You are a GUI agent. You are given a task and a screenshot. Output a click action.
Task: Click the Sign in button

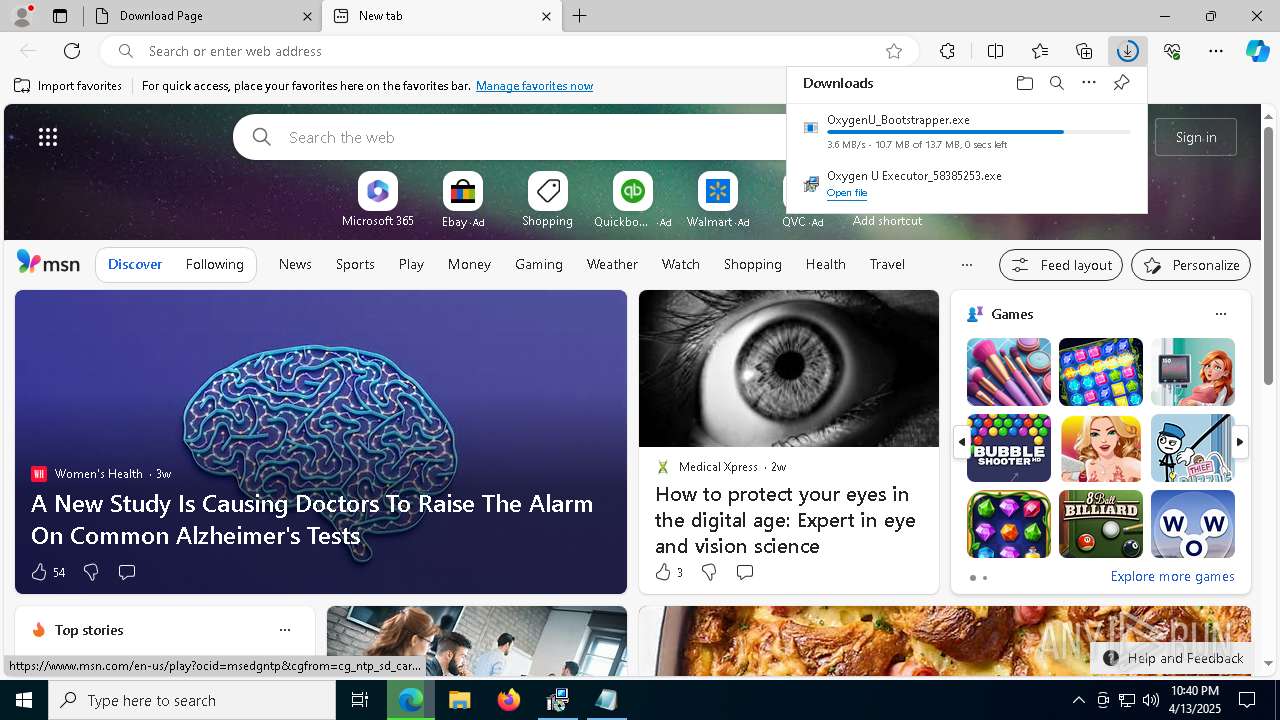coord(1196,137)
